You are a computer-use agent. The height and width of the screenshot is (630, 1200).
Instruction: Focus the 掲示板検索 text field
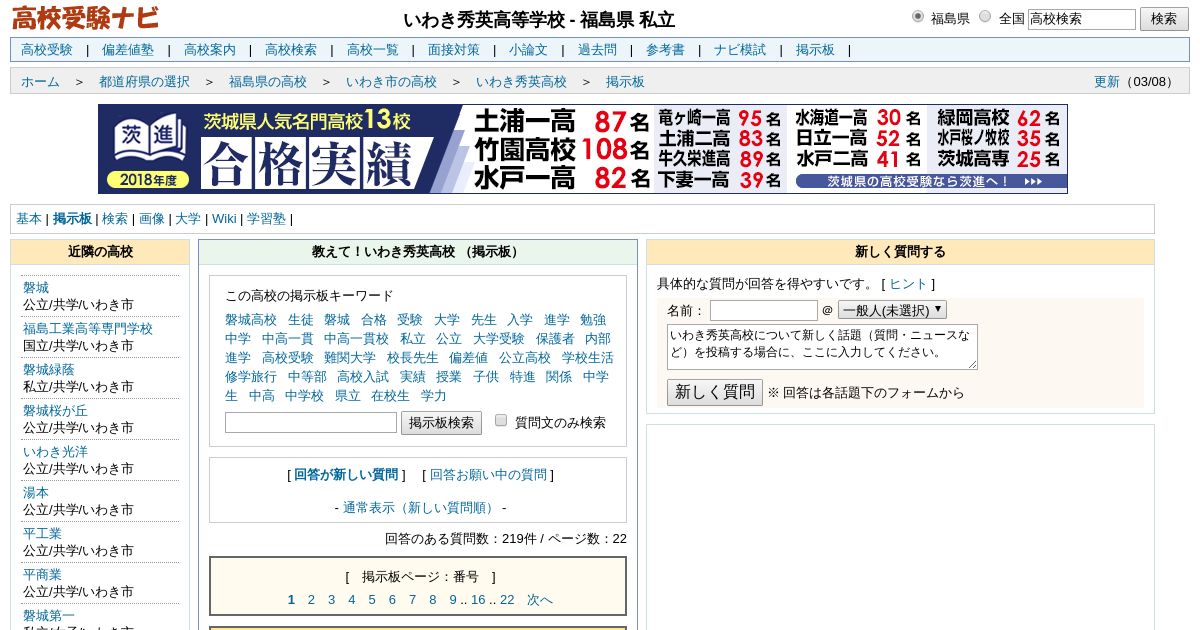[311, 423]
